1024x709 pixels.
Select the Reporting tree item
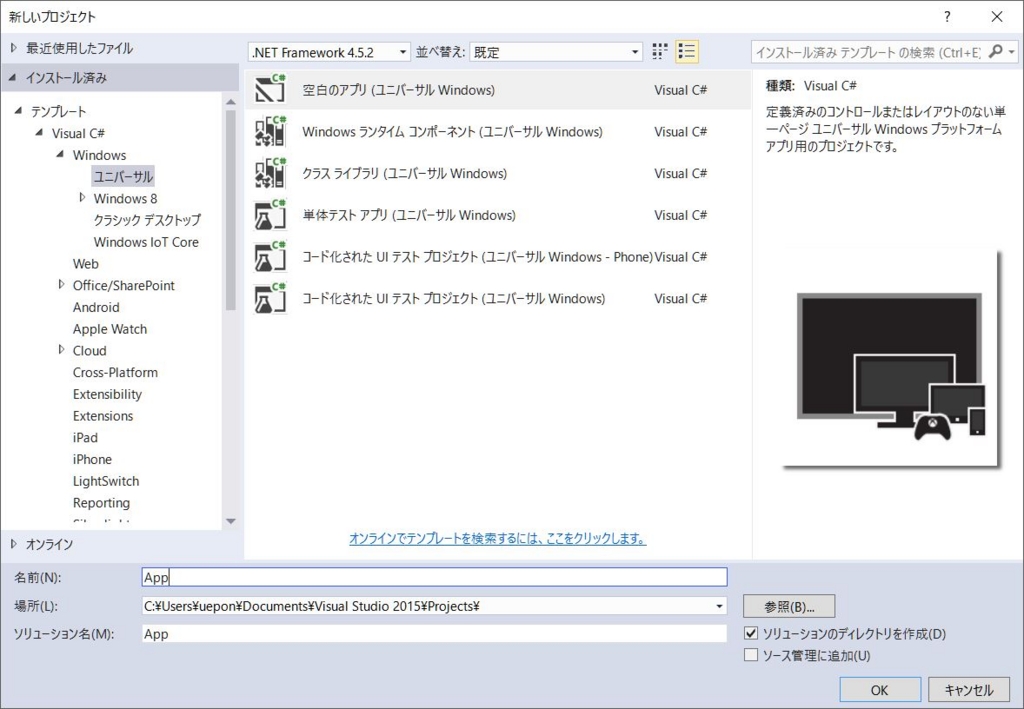(x=101, y=503)
